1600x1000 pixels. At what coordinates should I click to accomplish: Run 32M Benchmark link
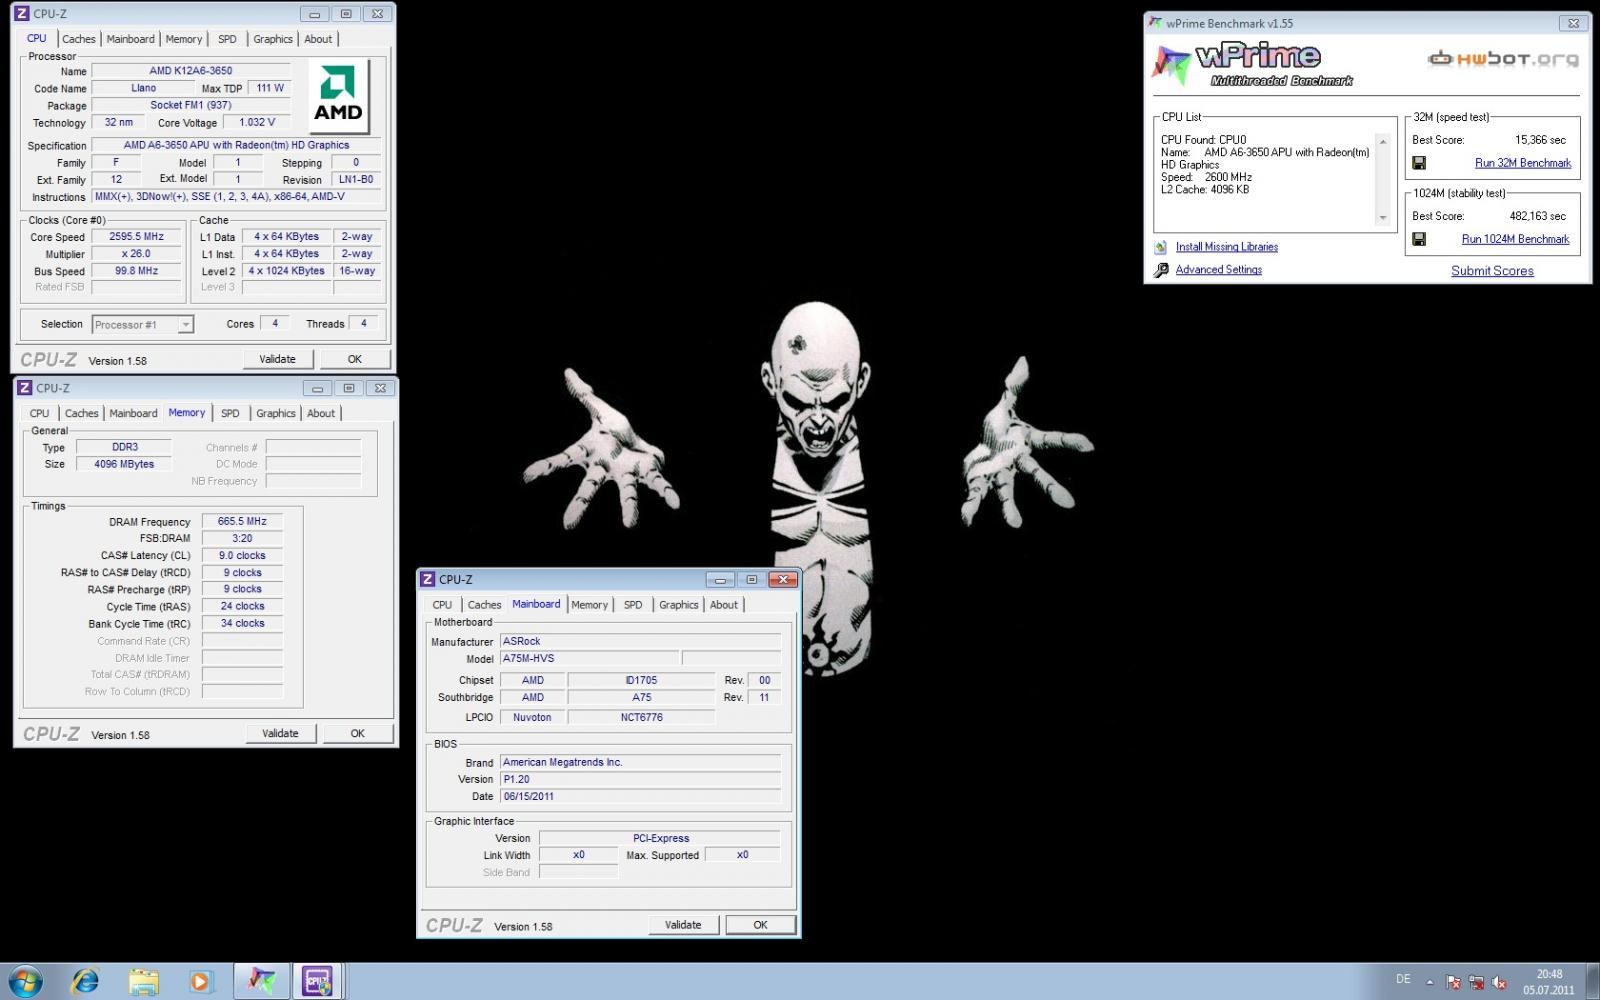pyautogui.click(x=1523, y=163)
